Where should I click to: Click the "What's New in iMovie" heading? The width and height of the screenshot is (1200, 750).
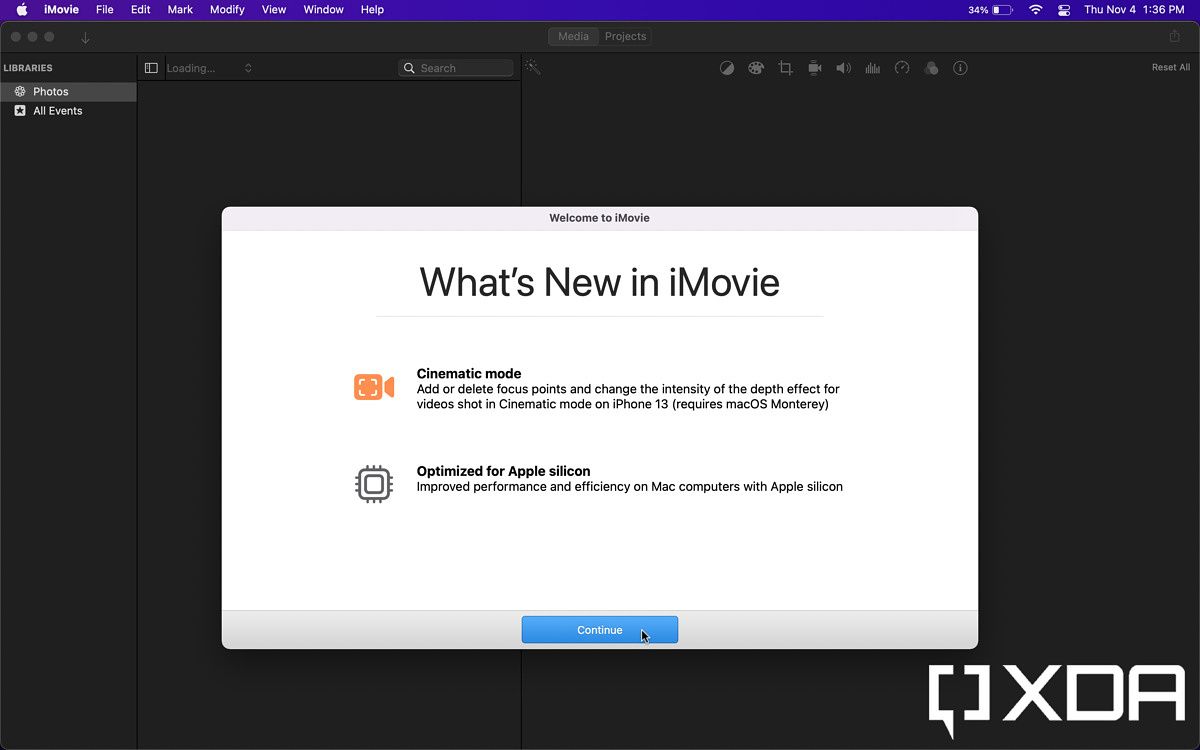599,282
